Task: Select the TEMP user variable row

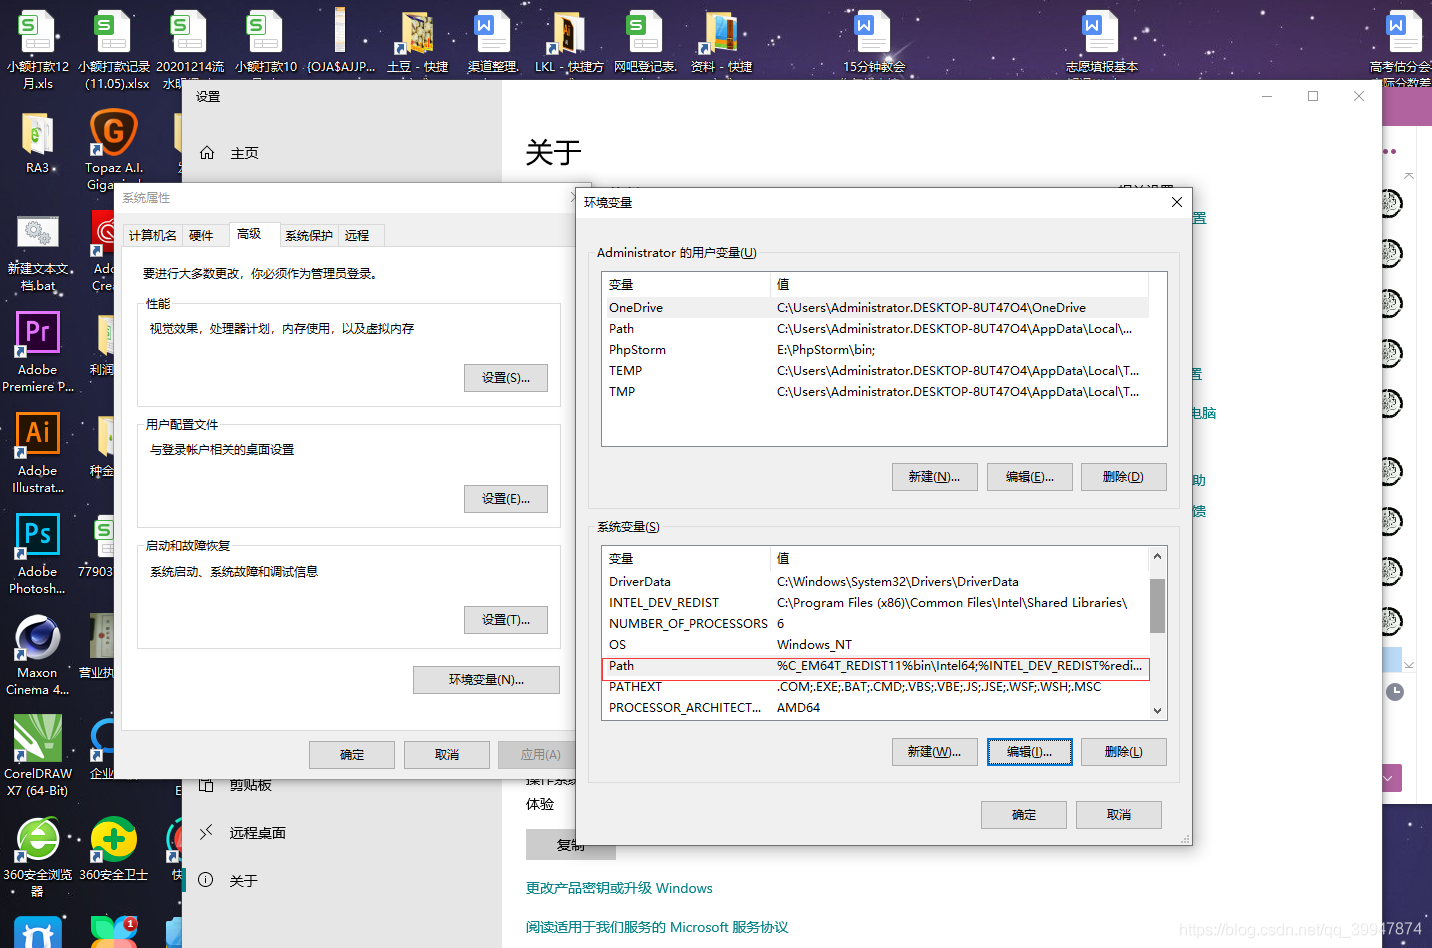Action: [876, 371]
